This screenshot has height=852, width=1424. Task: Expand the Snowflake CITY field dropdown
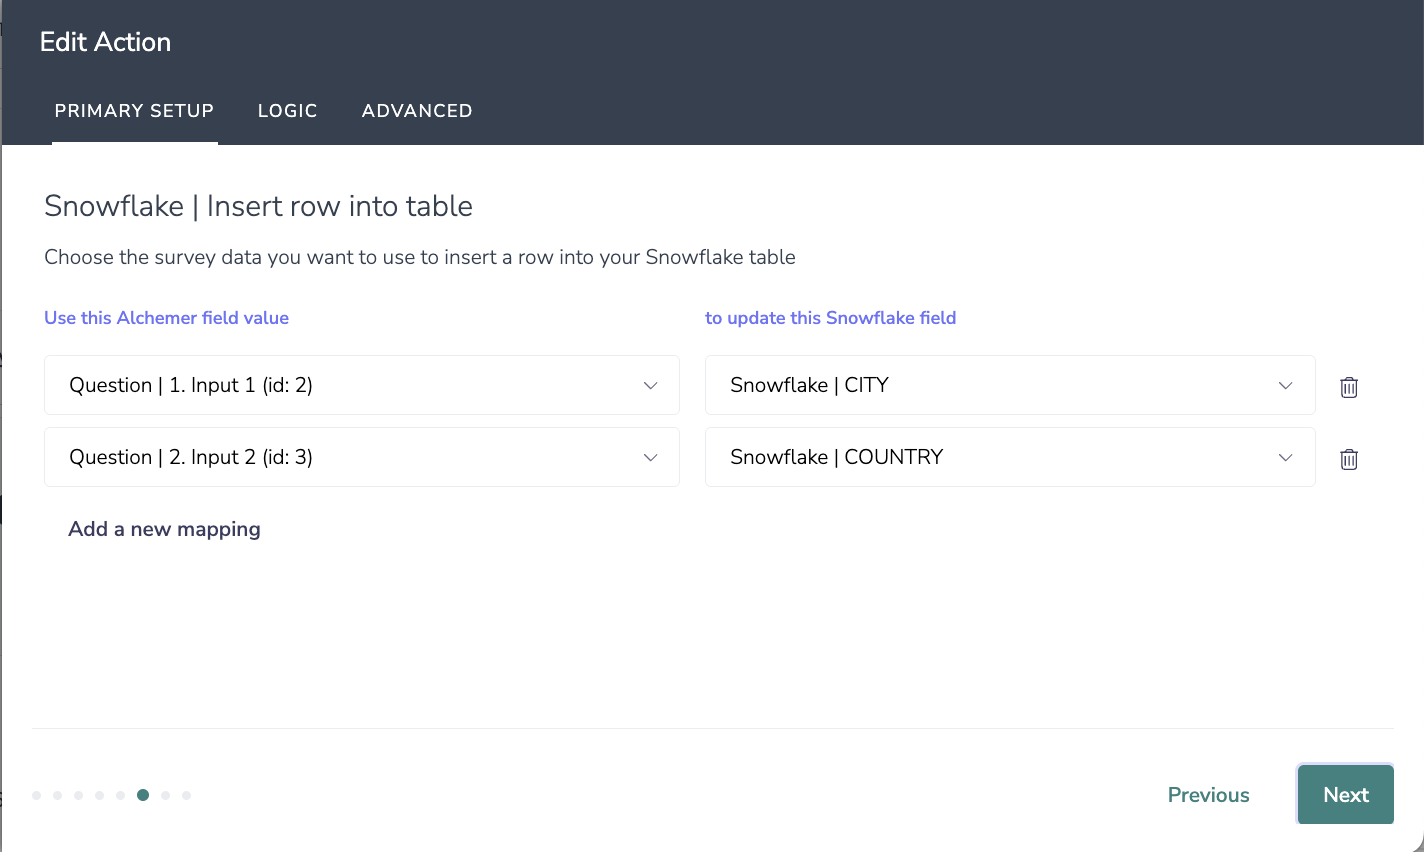tap(1010, 385)
